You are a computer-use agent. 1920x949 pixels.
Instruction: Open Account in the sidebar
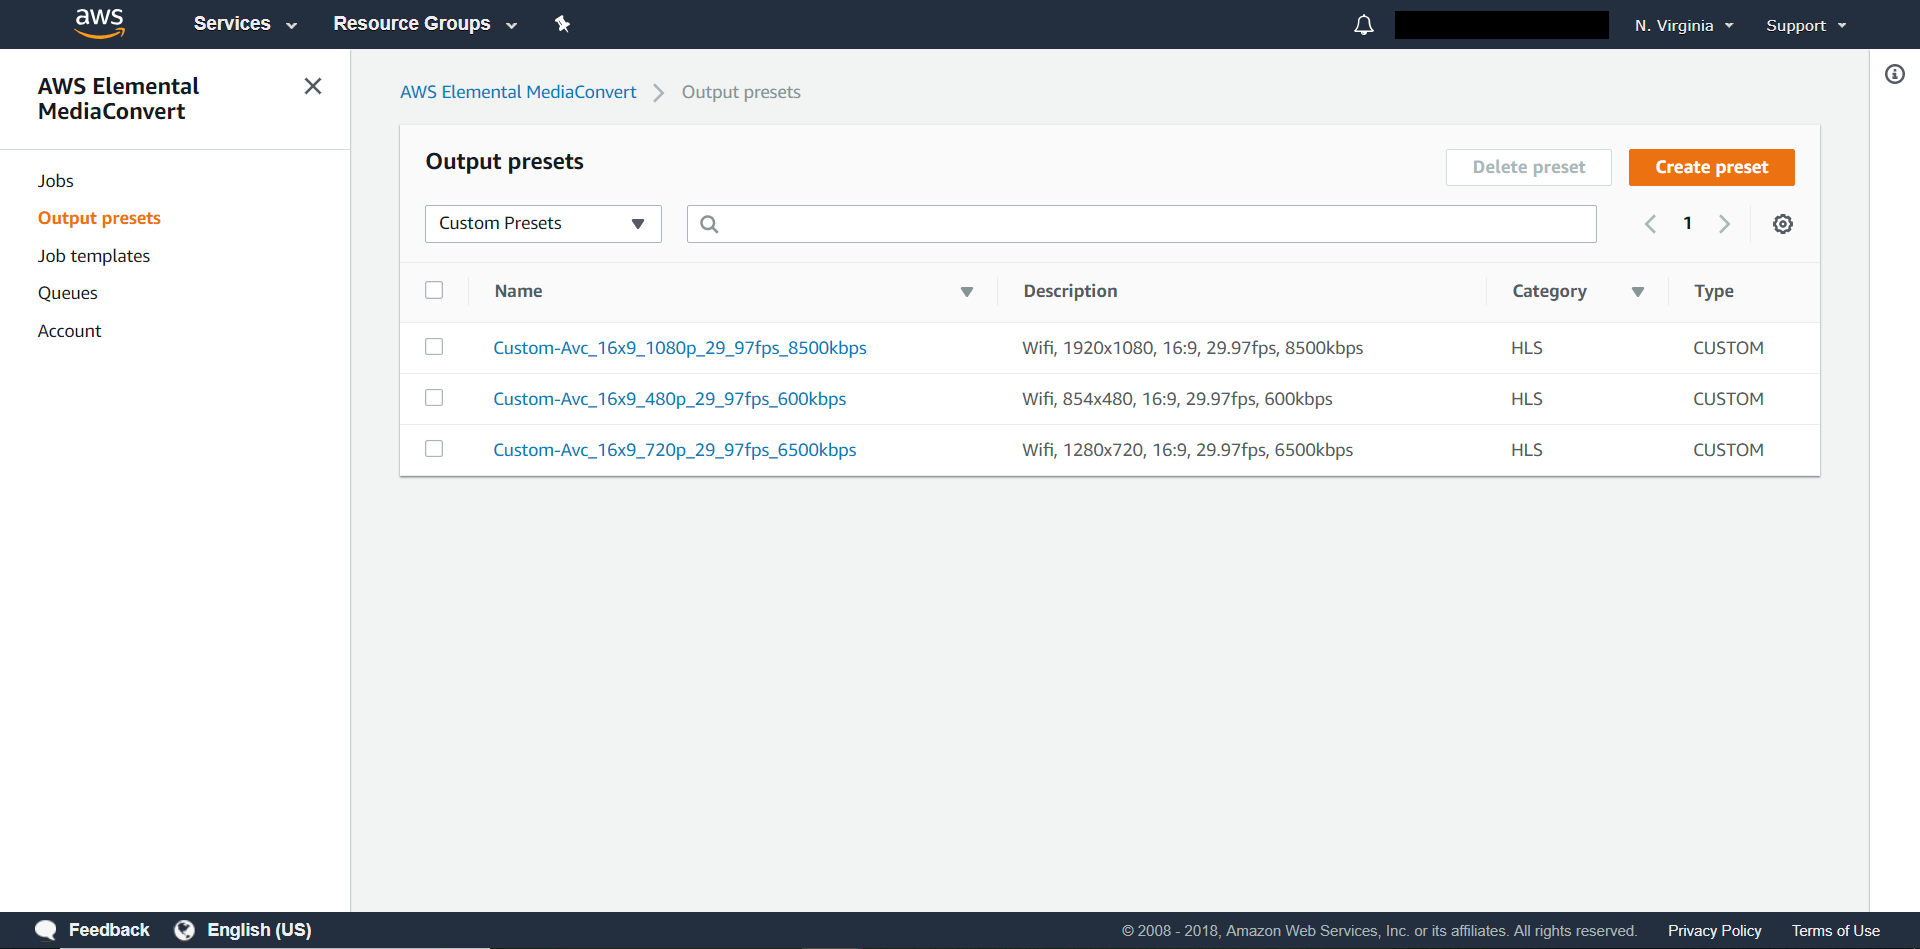pos(70,331)
